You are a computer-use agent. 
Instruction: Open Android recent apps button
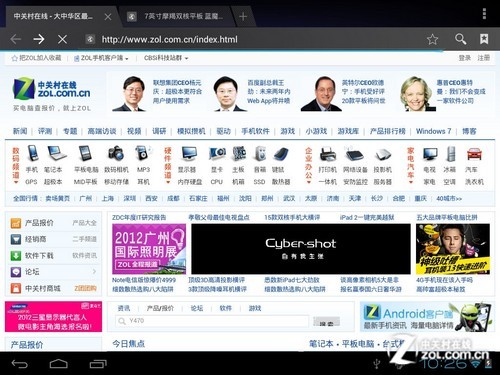point(98,364)
